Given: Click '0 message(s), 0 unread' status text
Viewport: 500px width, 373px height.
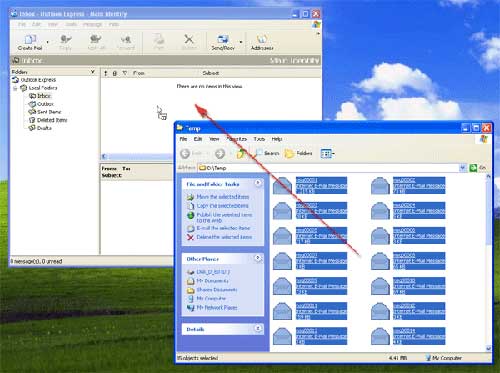Looking at the screenshot, I should (x=36, y=261).
